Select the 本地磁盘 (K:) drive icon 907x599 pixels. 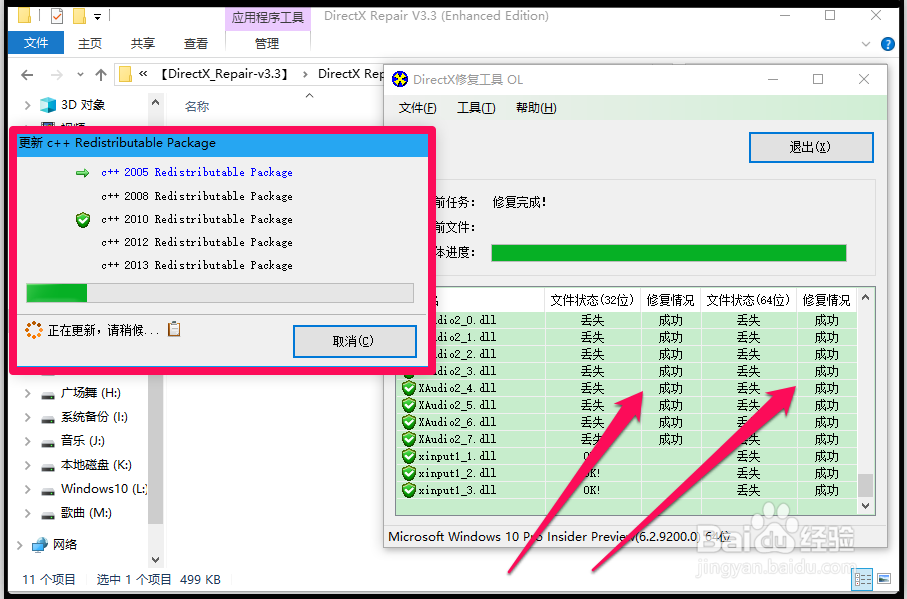[x=48, y=467]
